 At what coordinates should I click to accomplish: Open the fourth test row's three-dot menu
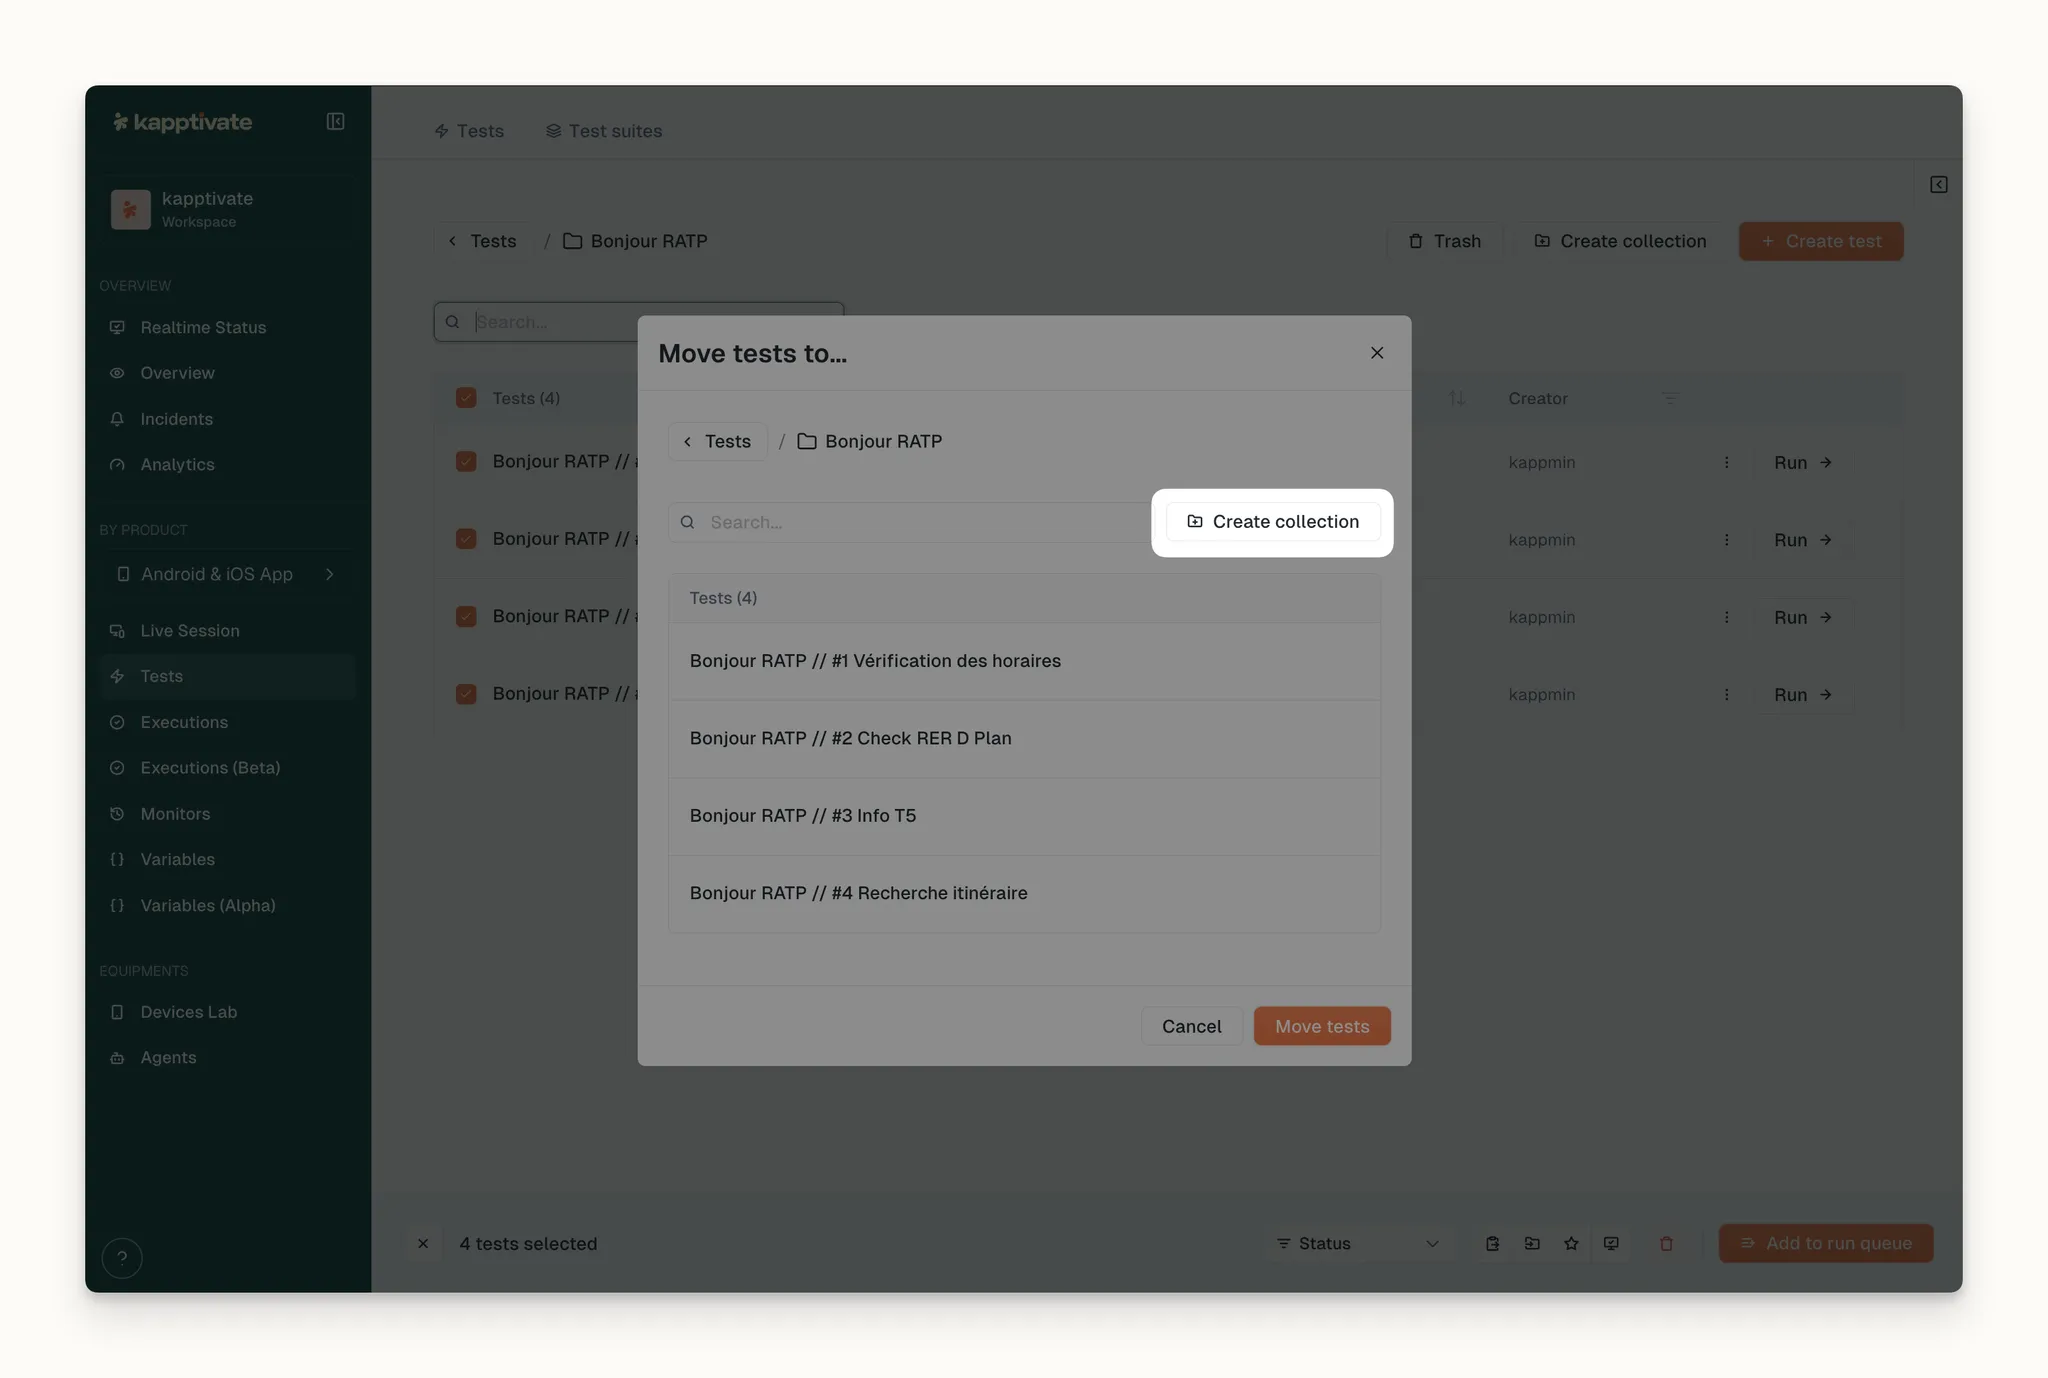pos(1726,695)
